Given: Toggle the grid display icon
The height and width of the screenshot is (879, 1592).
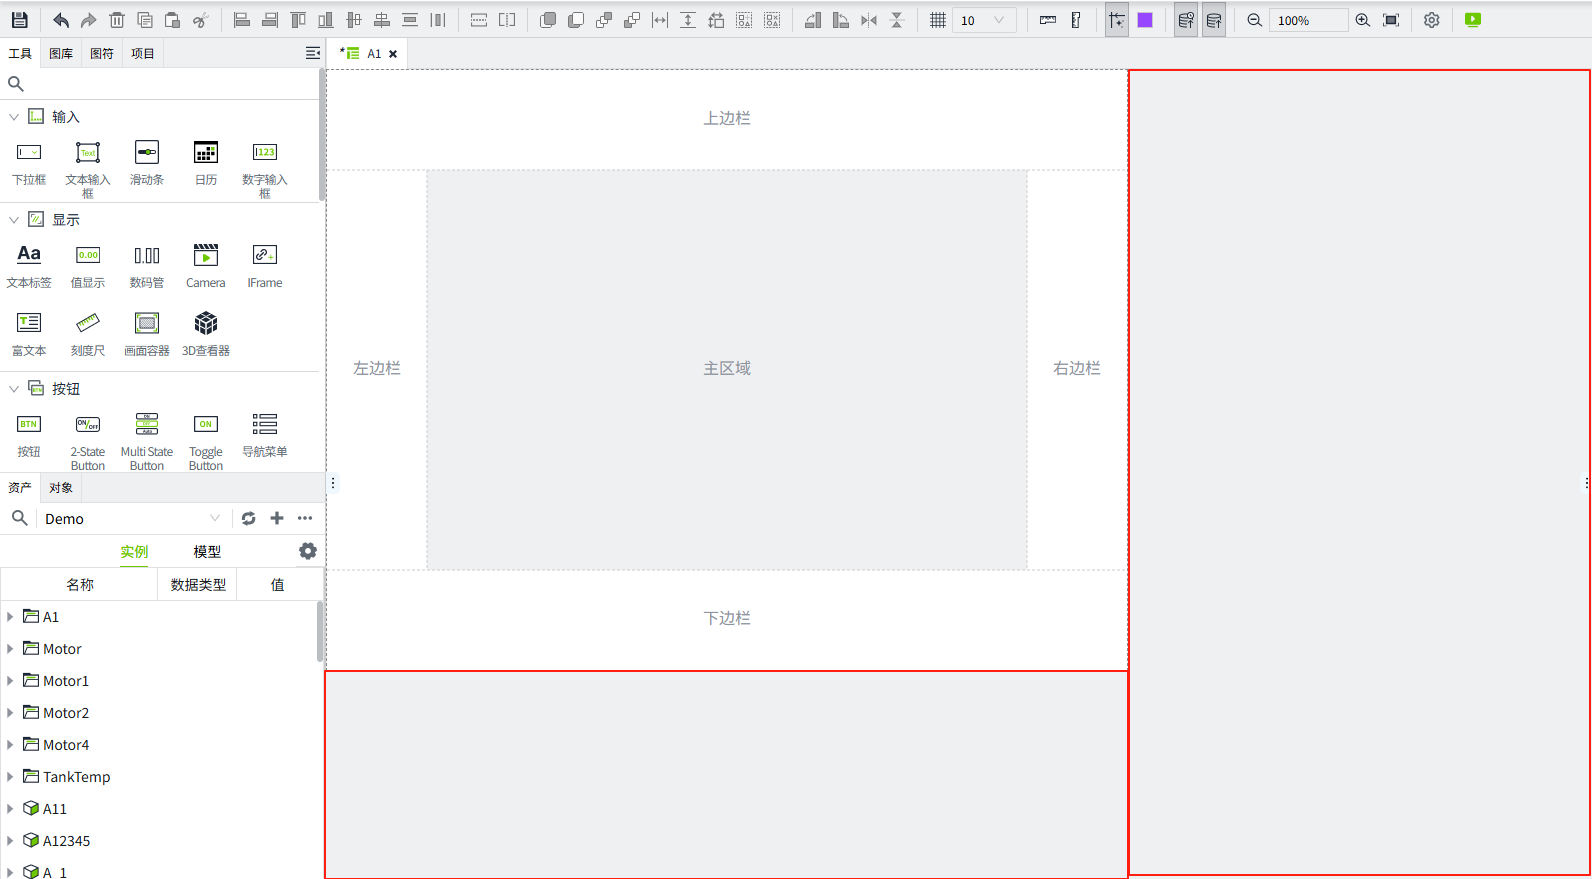Looking at the screenshot, I should (937, 20).
